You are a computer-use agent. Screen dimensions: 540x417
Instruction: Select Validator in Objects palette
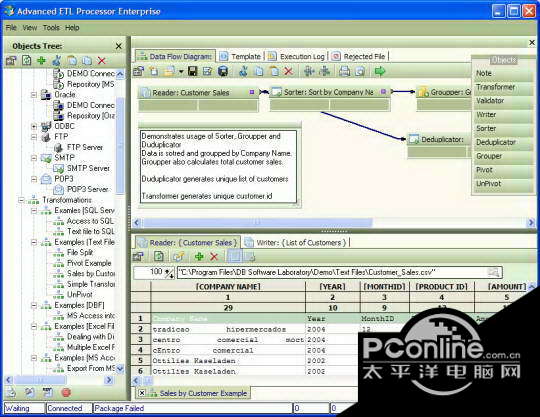[x=502, y=101]
